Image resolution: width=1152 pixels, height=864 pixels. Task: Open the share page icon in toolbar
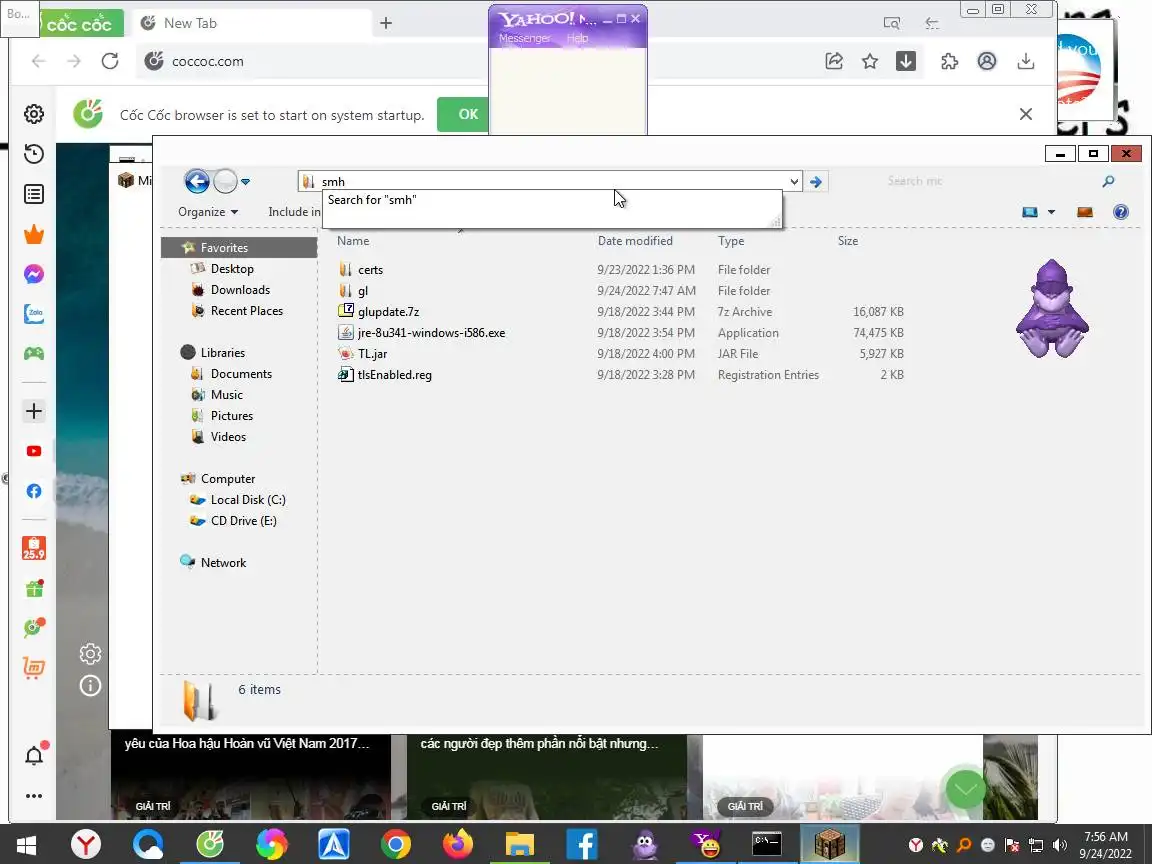[834, 61]
